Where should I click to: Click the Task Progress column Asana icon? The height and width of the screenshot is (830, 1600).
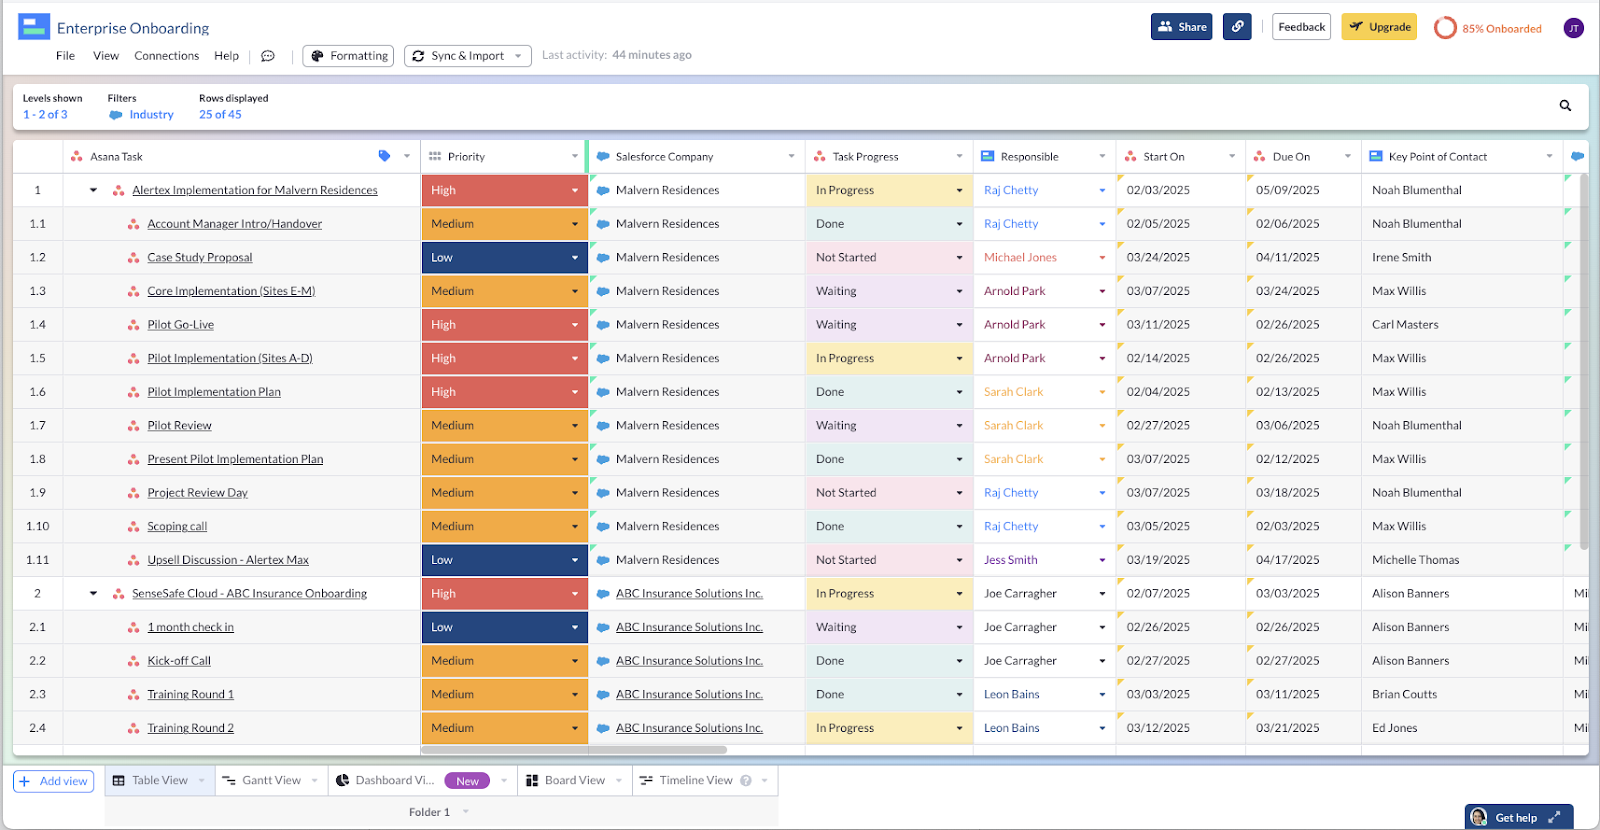(x=820, y=156)
